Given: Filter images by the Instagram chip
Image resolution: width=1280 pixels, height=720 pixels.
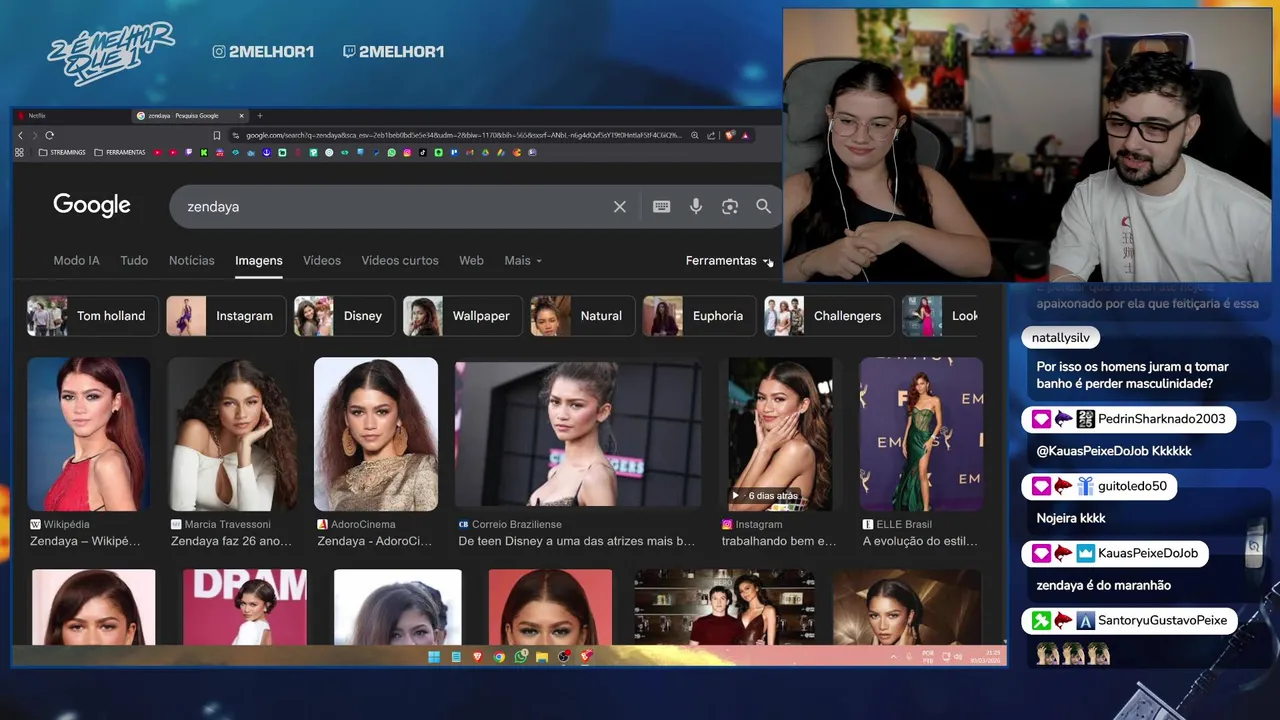Looking at the screenshot, I should click(226, 316).
